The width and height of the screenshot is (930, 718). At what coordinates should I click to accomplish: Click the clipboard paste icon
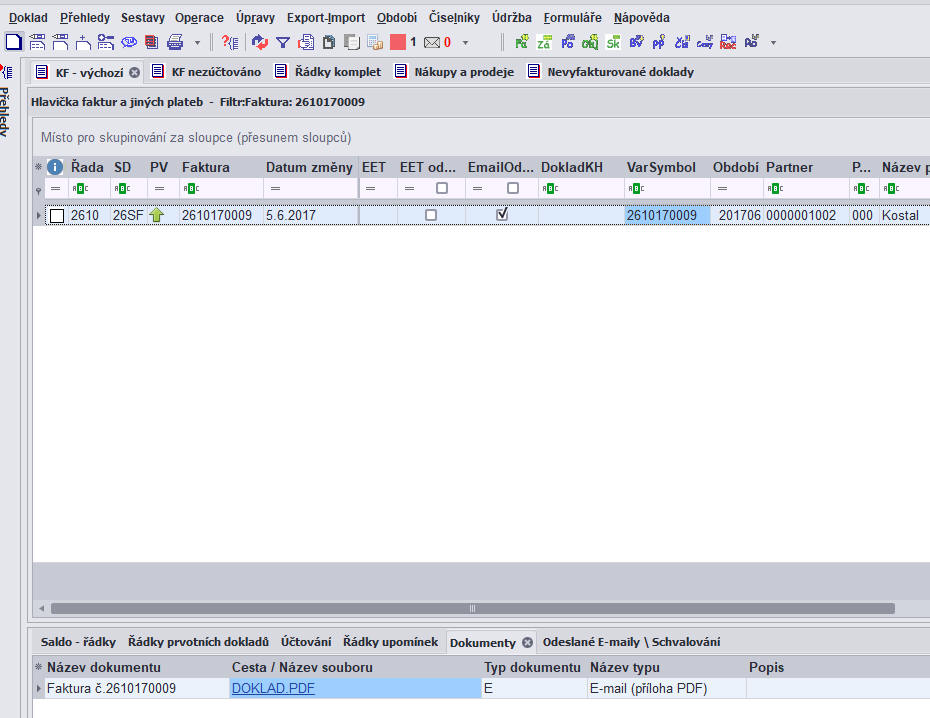(329, 42)
